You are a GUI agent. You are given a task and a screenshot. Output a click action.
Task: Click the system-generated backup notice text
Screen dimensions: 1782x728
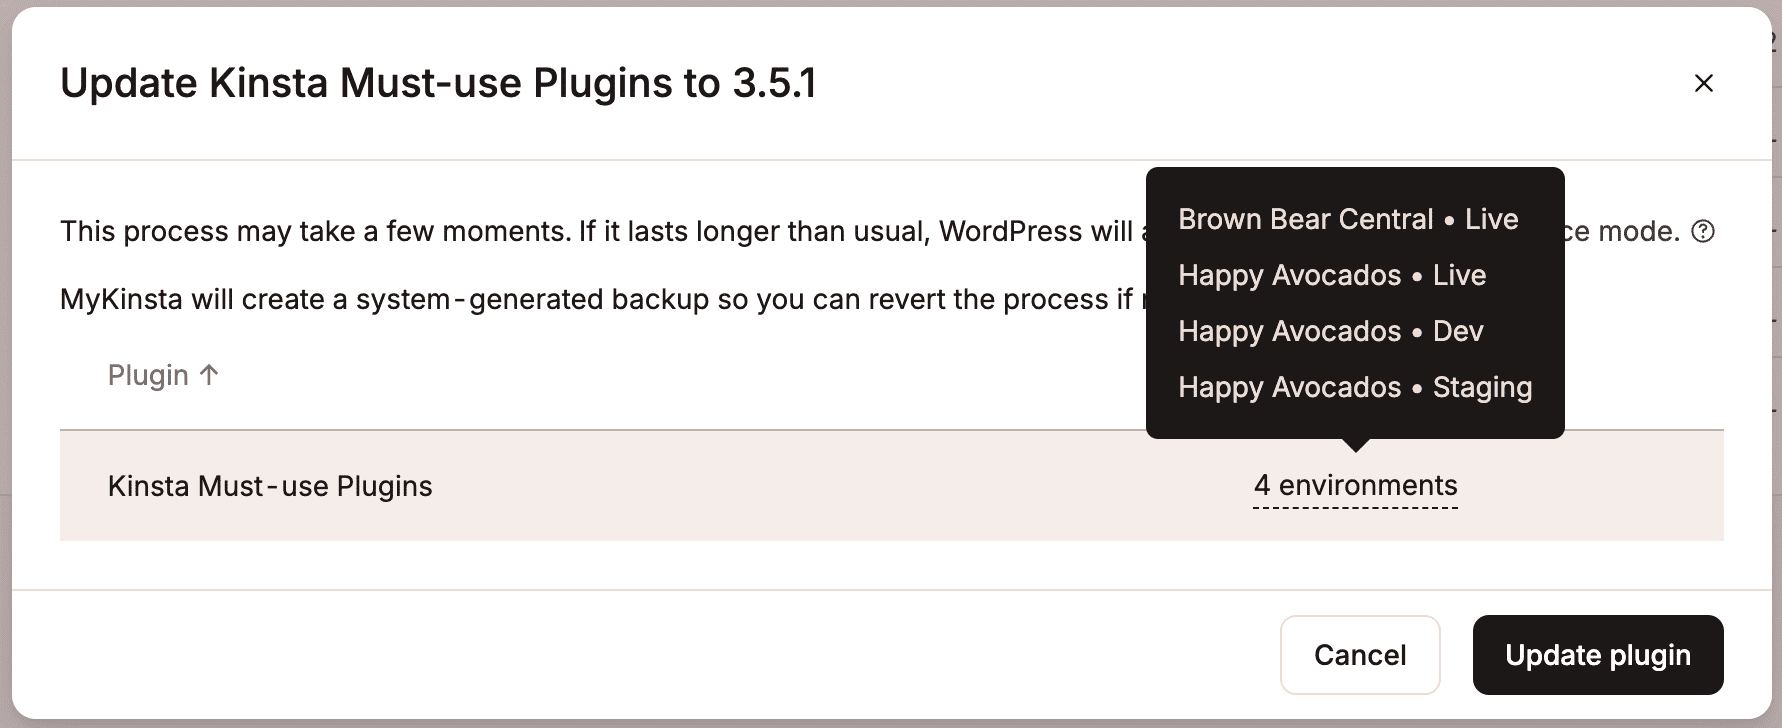click(602, 299)
